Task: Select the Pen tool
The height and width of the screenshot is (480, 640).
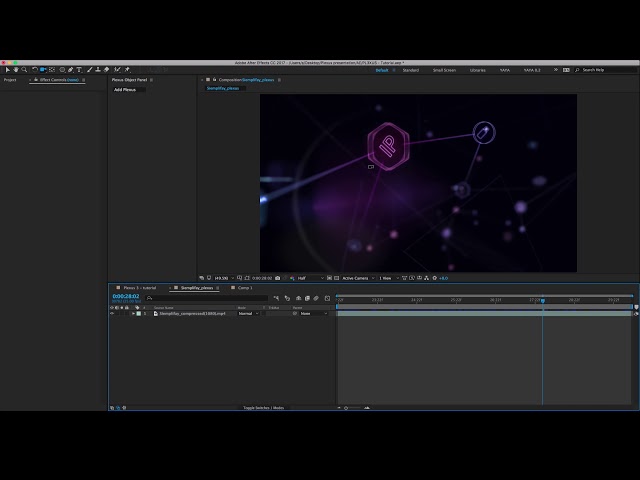Action: [x=71, y=70]
